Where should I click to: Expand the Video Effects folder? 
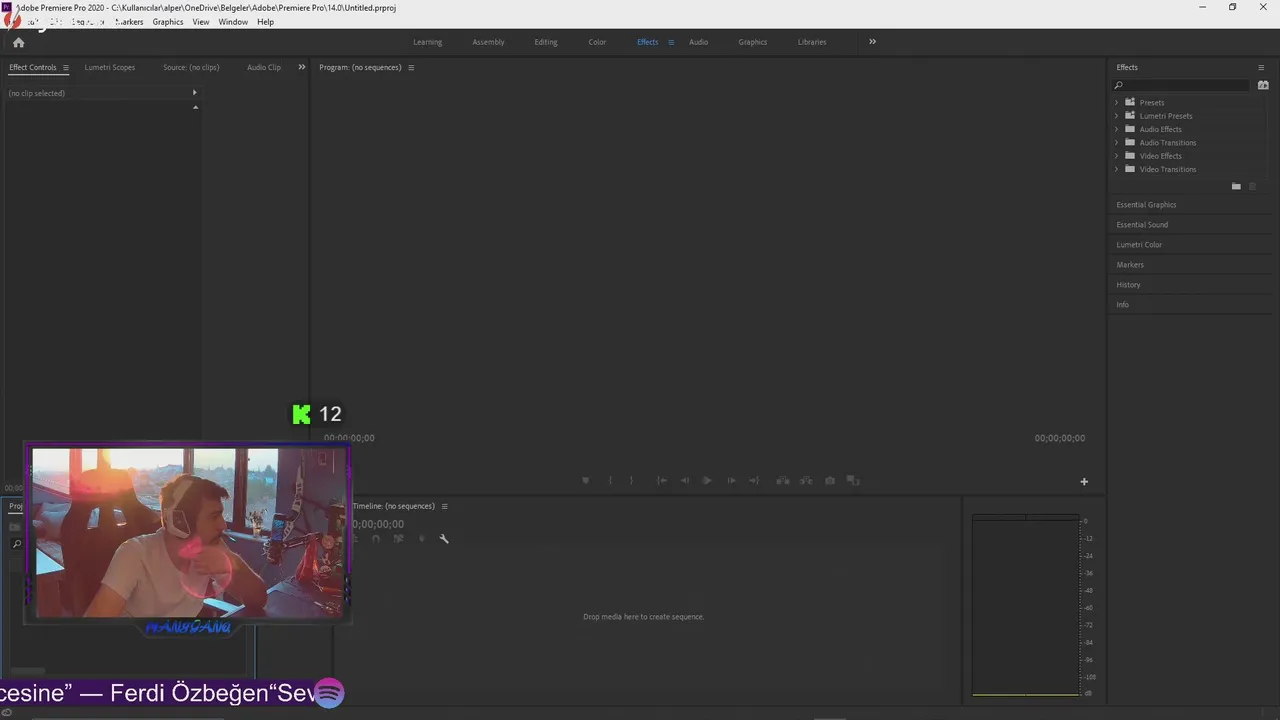click(1117, 156)
